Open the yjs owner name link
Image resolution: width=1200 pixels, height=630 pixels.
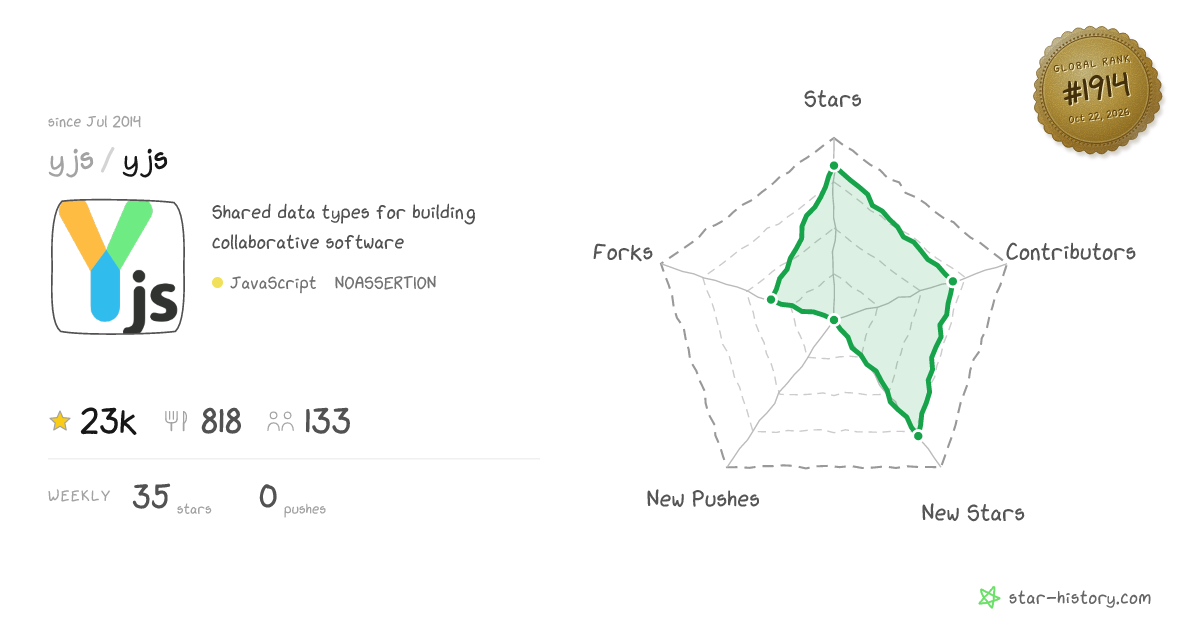(x=70, y=163)
